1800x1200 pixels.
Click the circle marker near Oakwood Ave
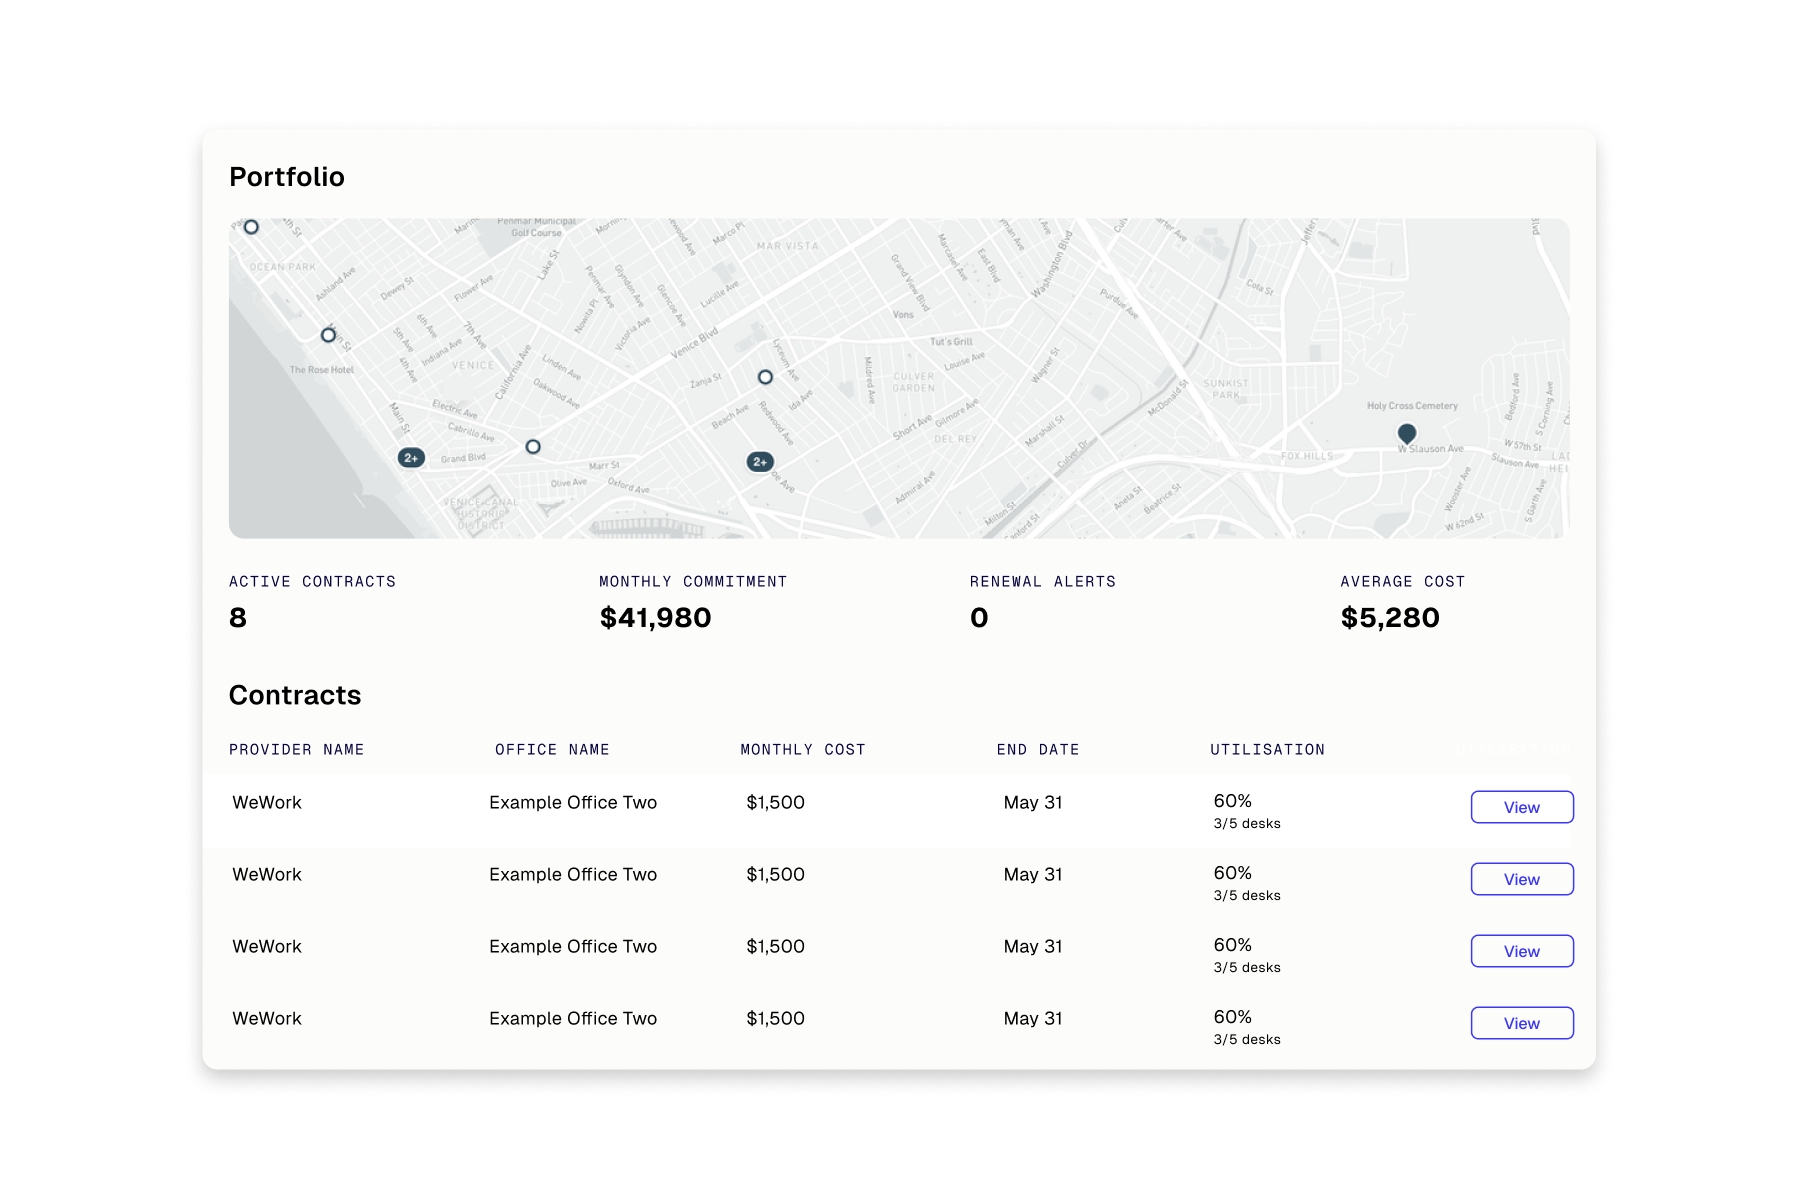tap(532, 447)
